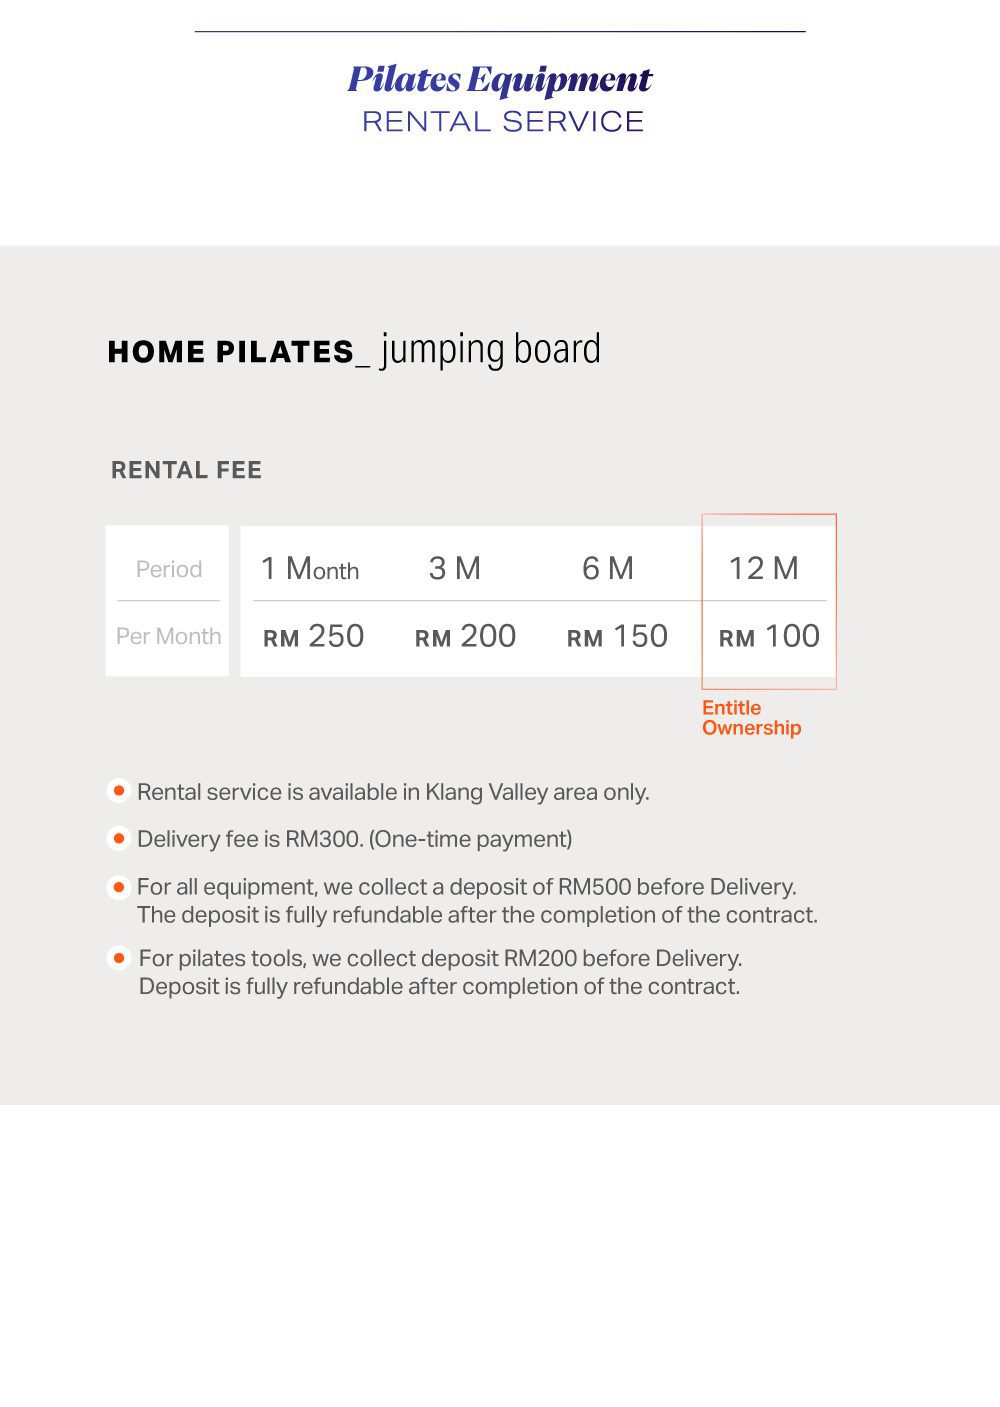Select the 6 M rental period

click(x=608, y=568)
